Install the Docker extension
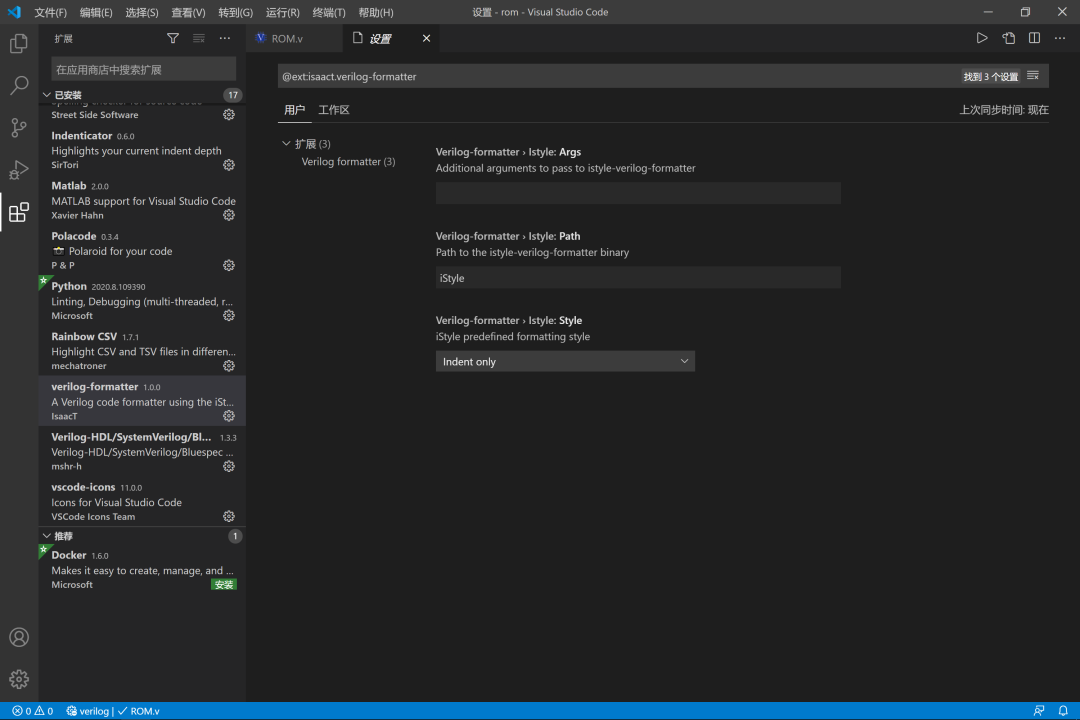Image resolution: width=1080 pixels, height=720 pixels. (x=224, y=584)
